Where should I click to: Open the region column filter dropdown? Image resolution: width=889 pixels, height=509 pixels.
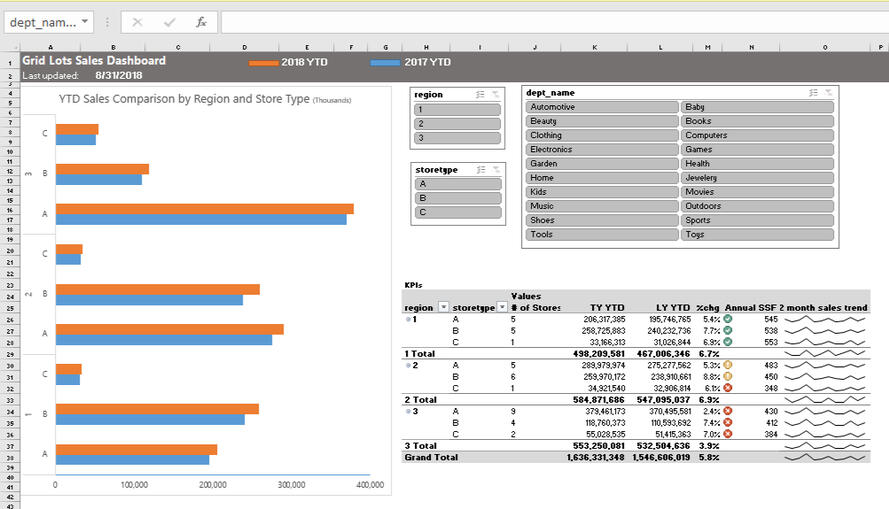tap(444, 307)
